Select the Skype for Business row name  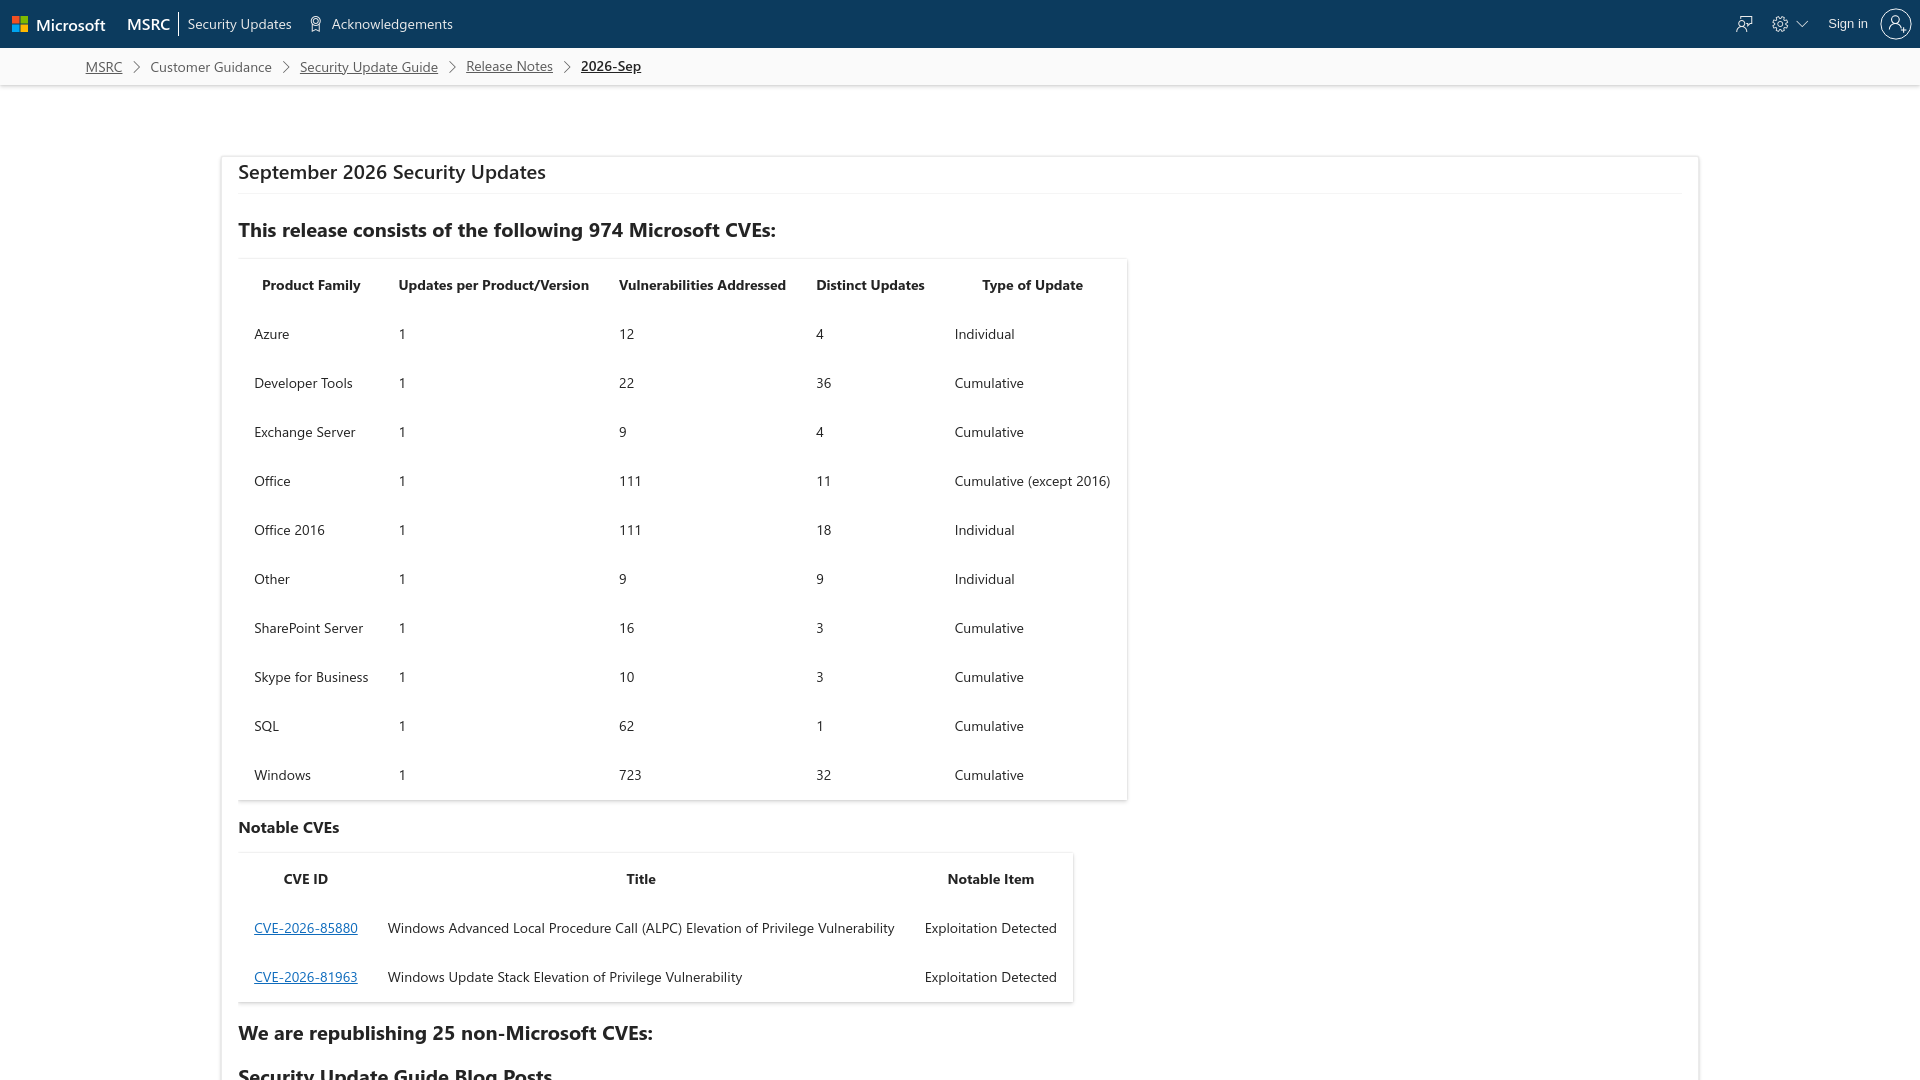click(x=311, y=677)
